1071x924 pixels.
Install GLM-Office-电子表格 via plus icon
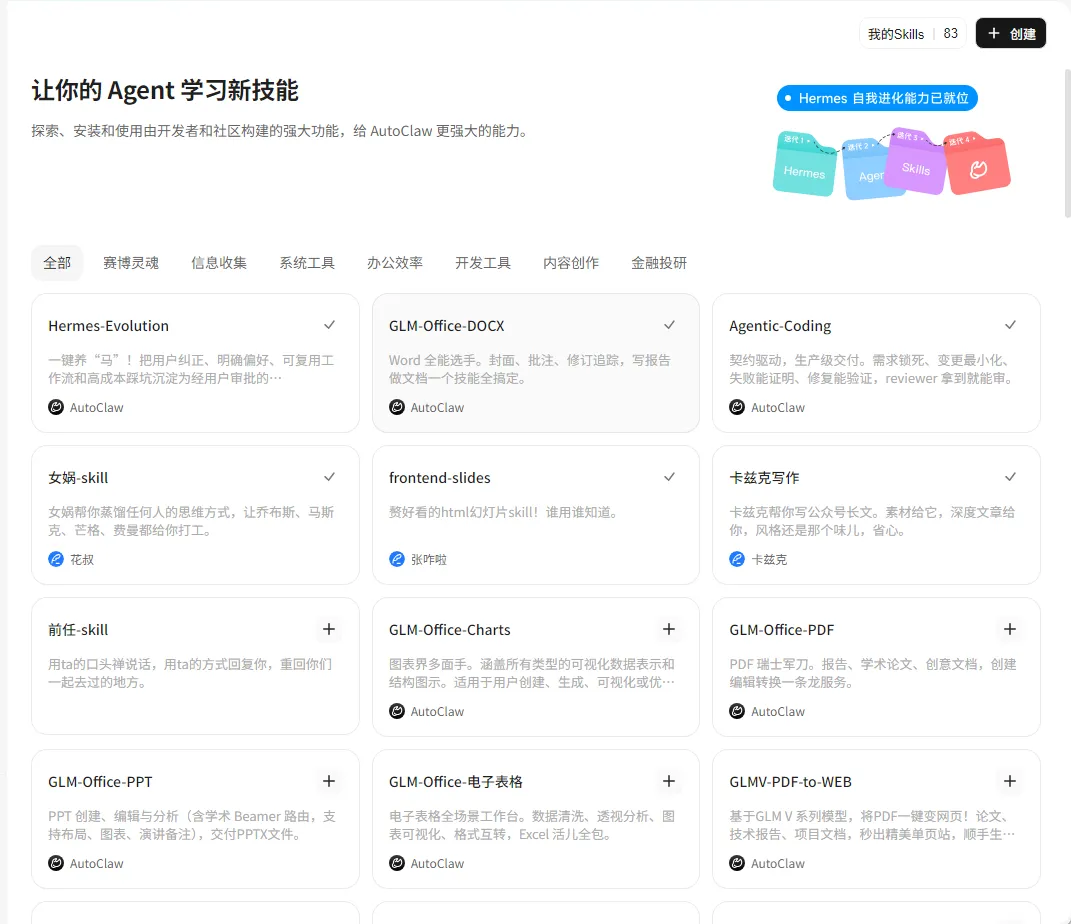(669, 781)
